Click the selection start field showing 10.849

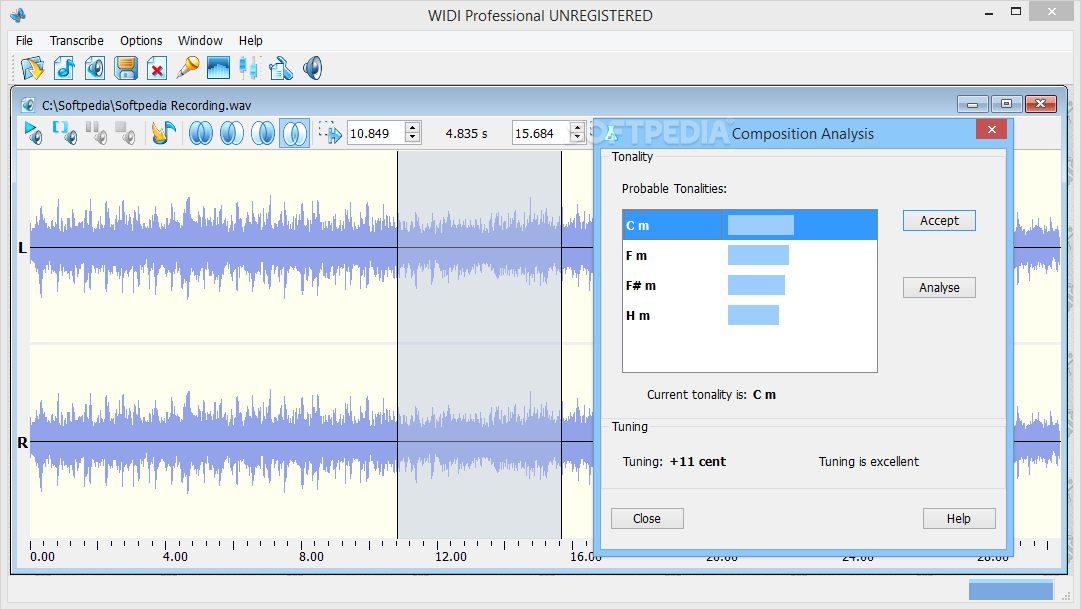point(376,133)
